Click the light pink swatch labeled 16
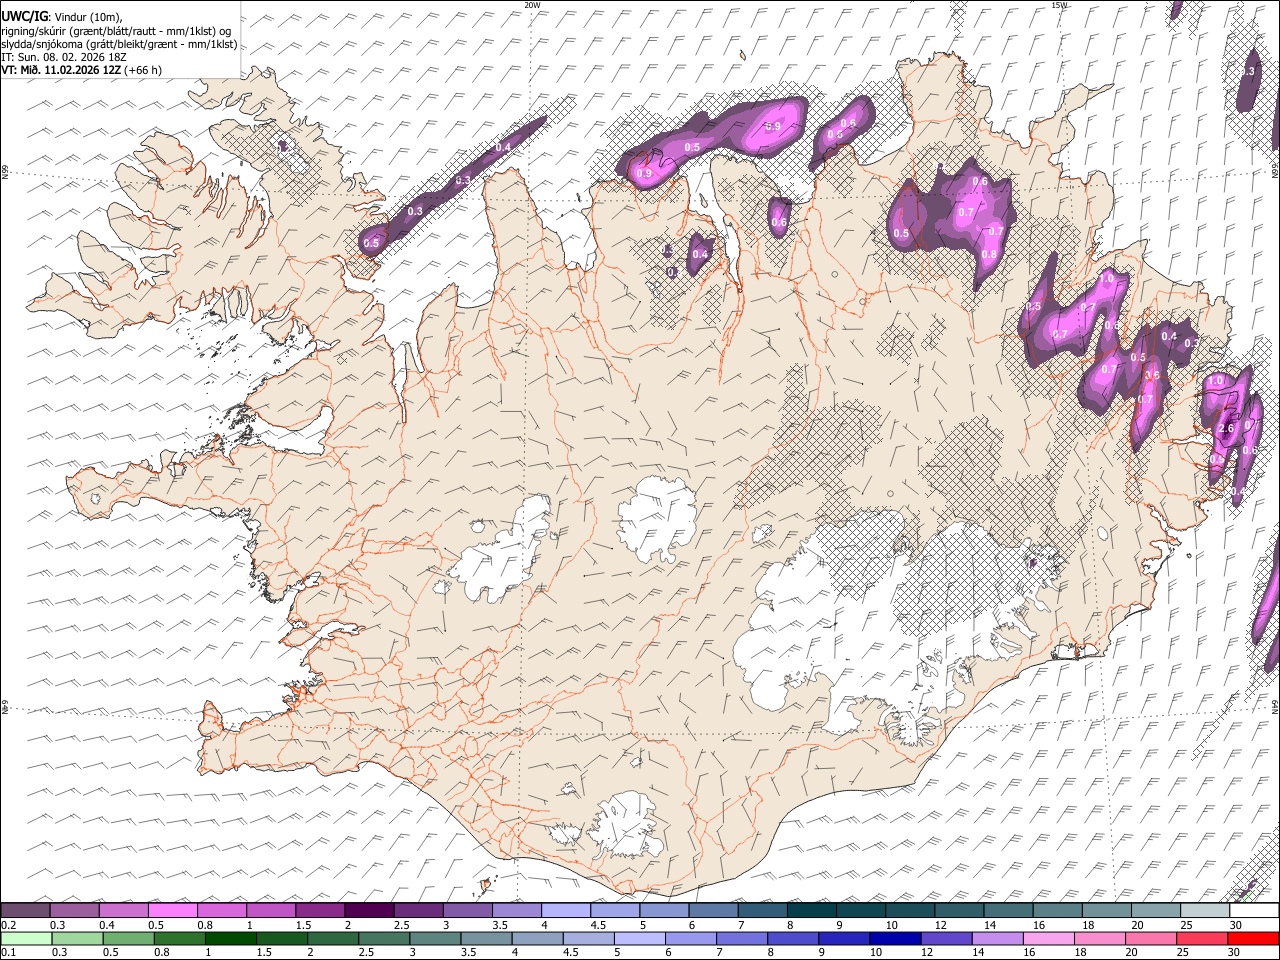The width and height of the screenshot is (1280, 960). click(x=1048, y=938)
